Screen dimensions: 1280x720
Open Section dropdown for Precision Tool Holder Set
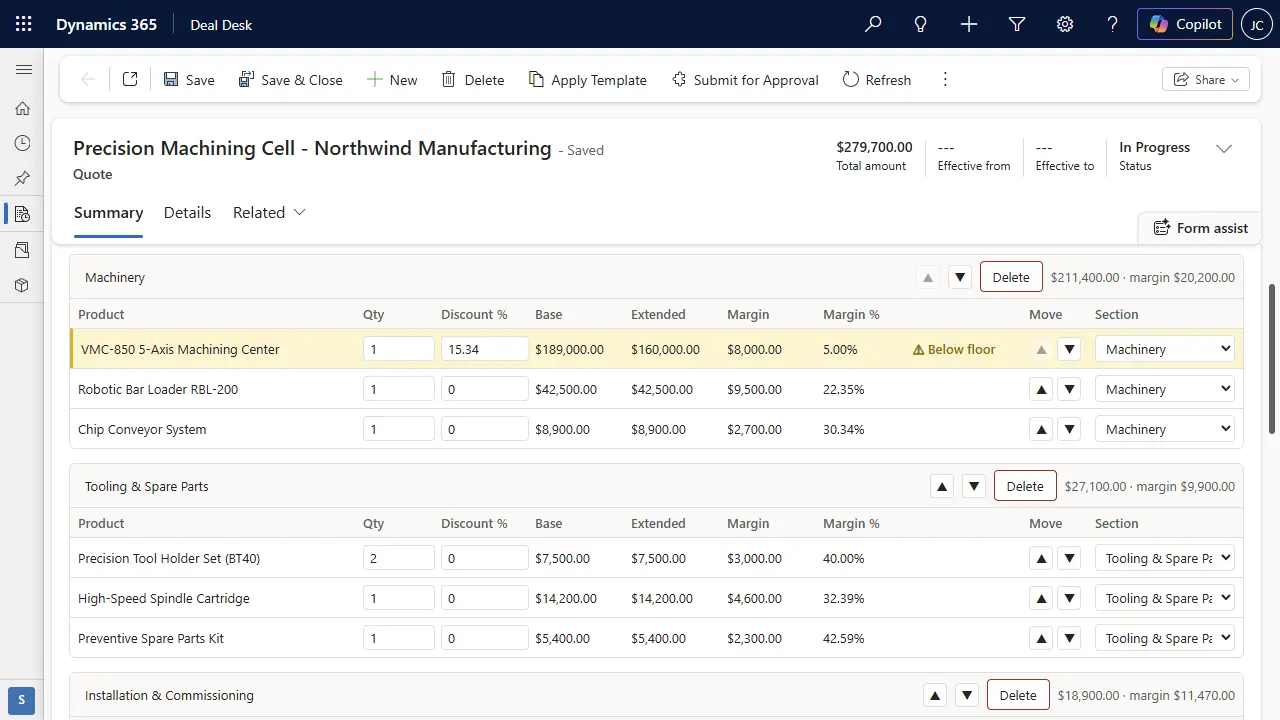point(1165,558)
